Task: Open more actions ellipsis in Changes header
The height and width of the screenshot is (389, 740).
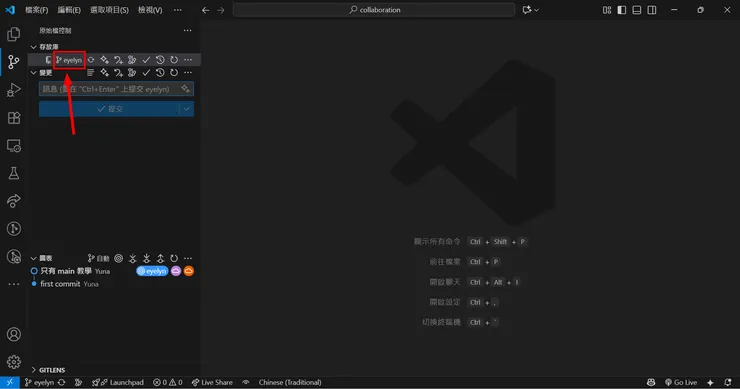Action: click(188, 73)
